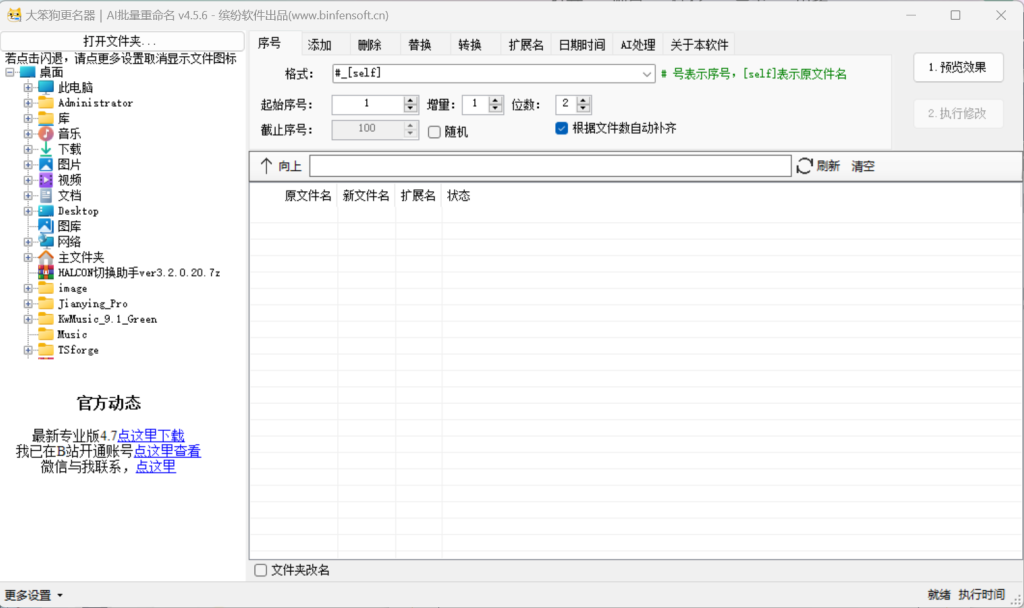Select the 文档 (Documents) icon

click(45, 194)
